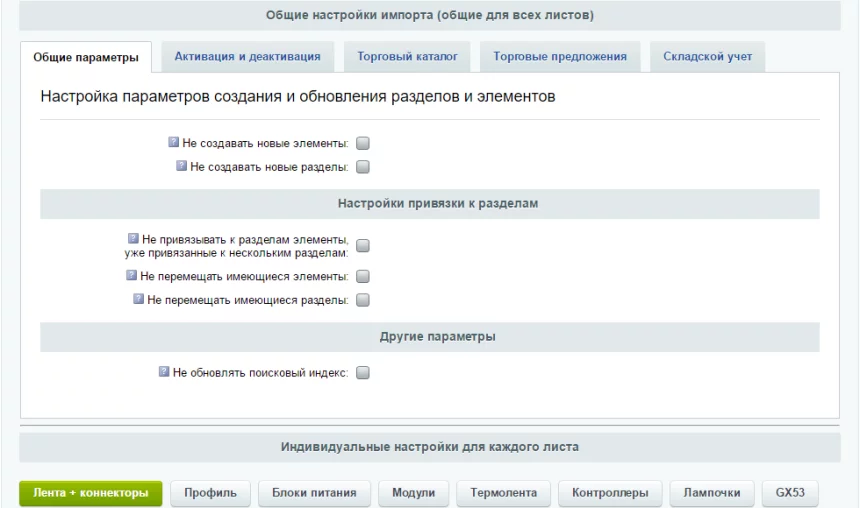Select the 'Торговые предложения' tab
The height and width of the screenshot is (508, 860).
pos(560,57)
